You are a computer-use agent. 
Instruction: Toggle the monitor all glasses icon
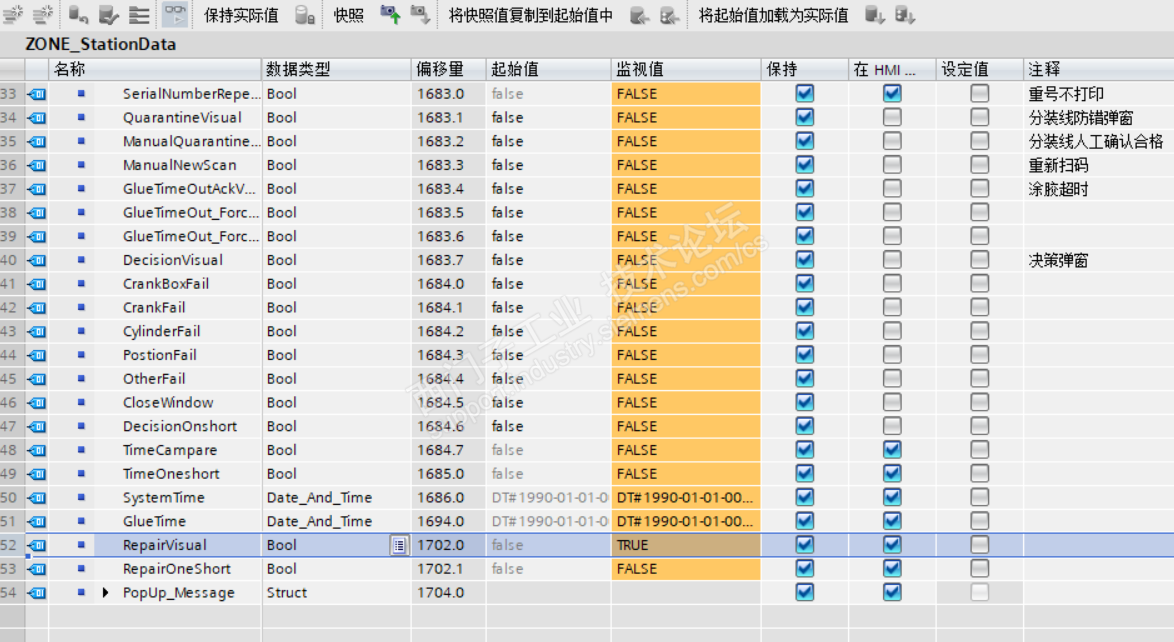tap(175, 14)
